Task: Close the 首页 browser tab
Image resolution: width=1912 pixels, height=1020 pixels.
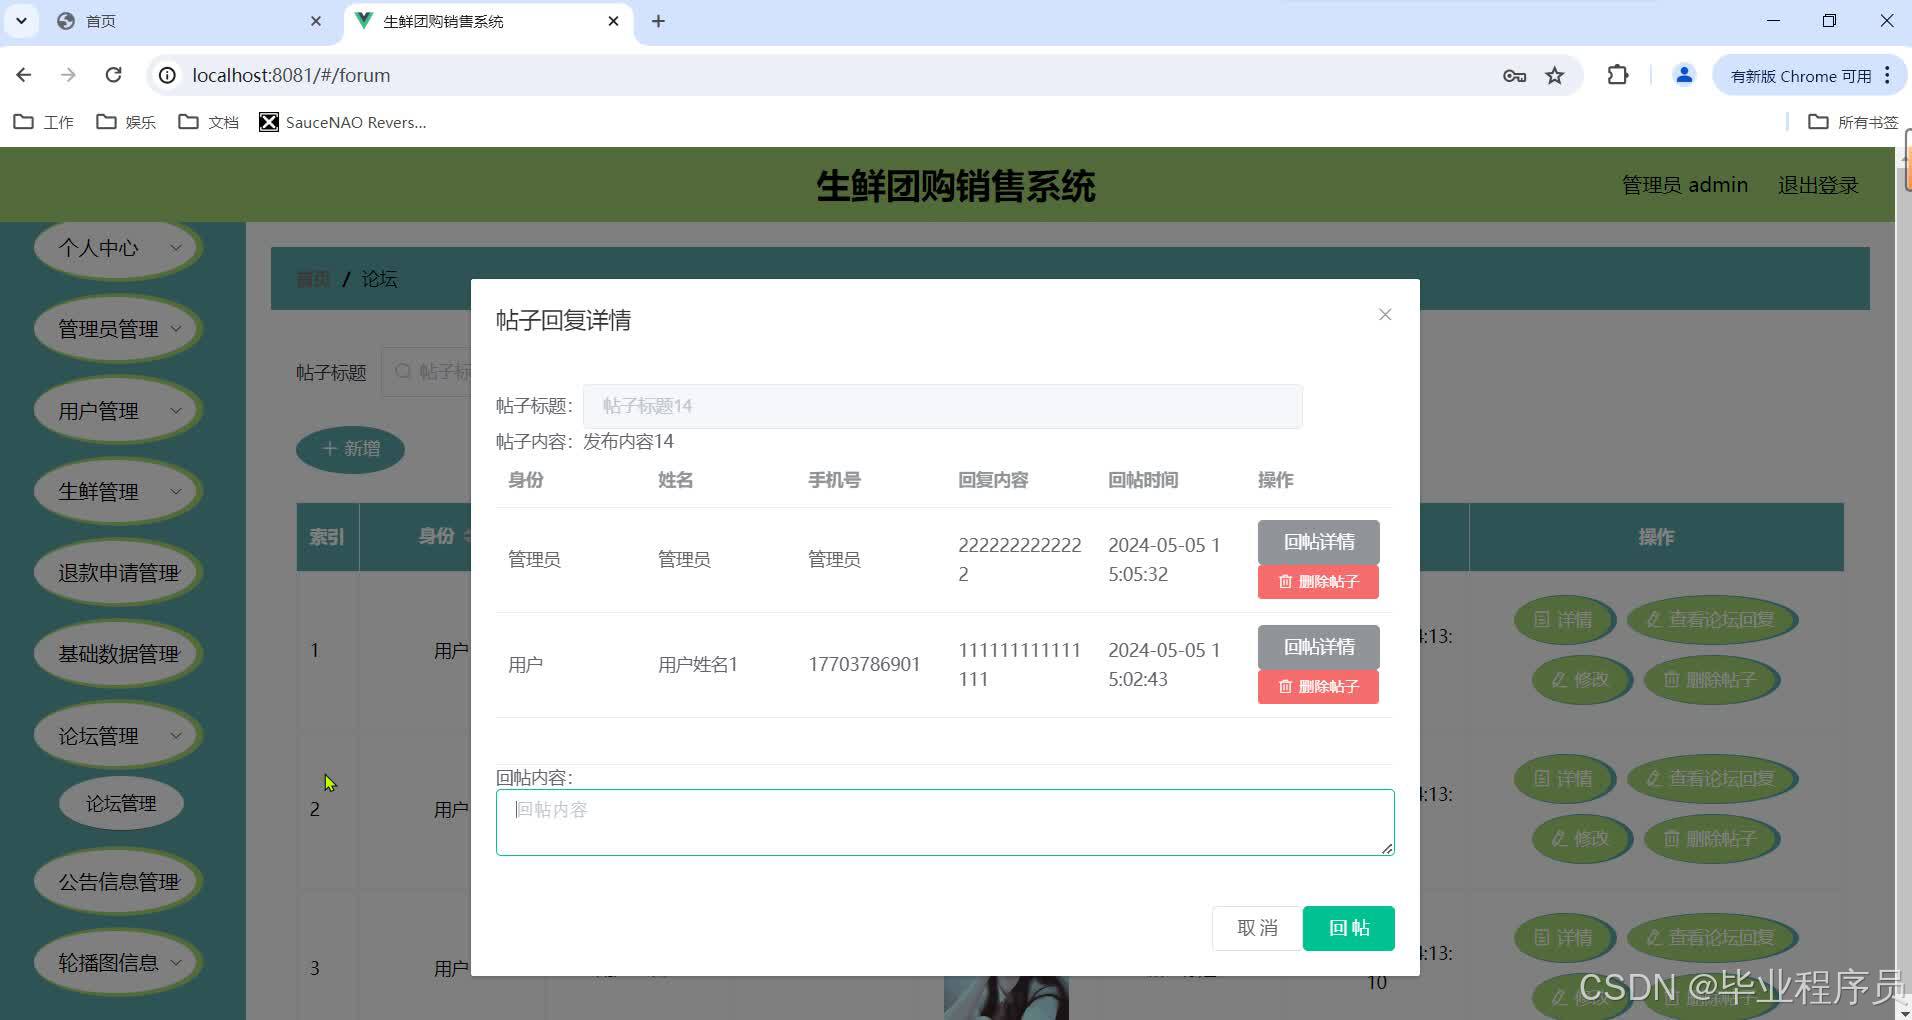Action: tap(316, 21)
